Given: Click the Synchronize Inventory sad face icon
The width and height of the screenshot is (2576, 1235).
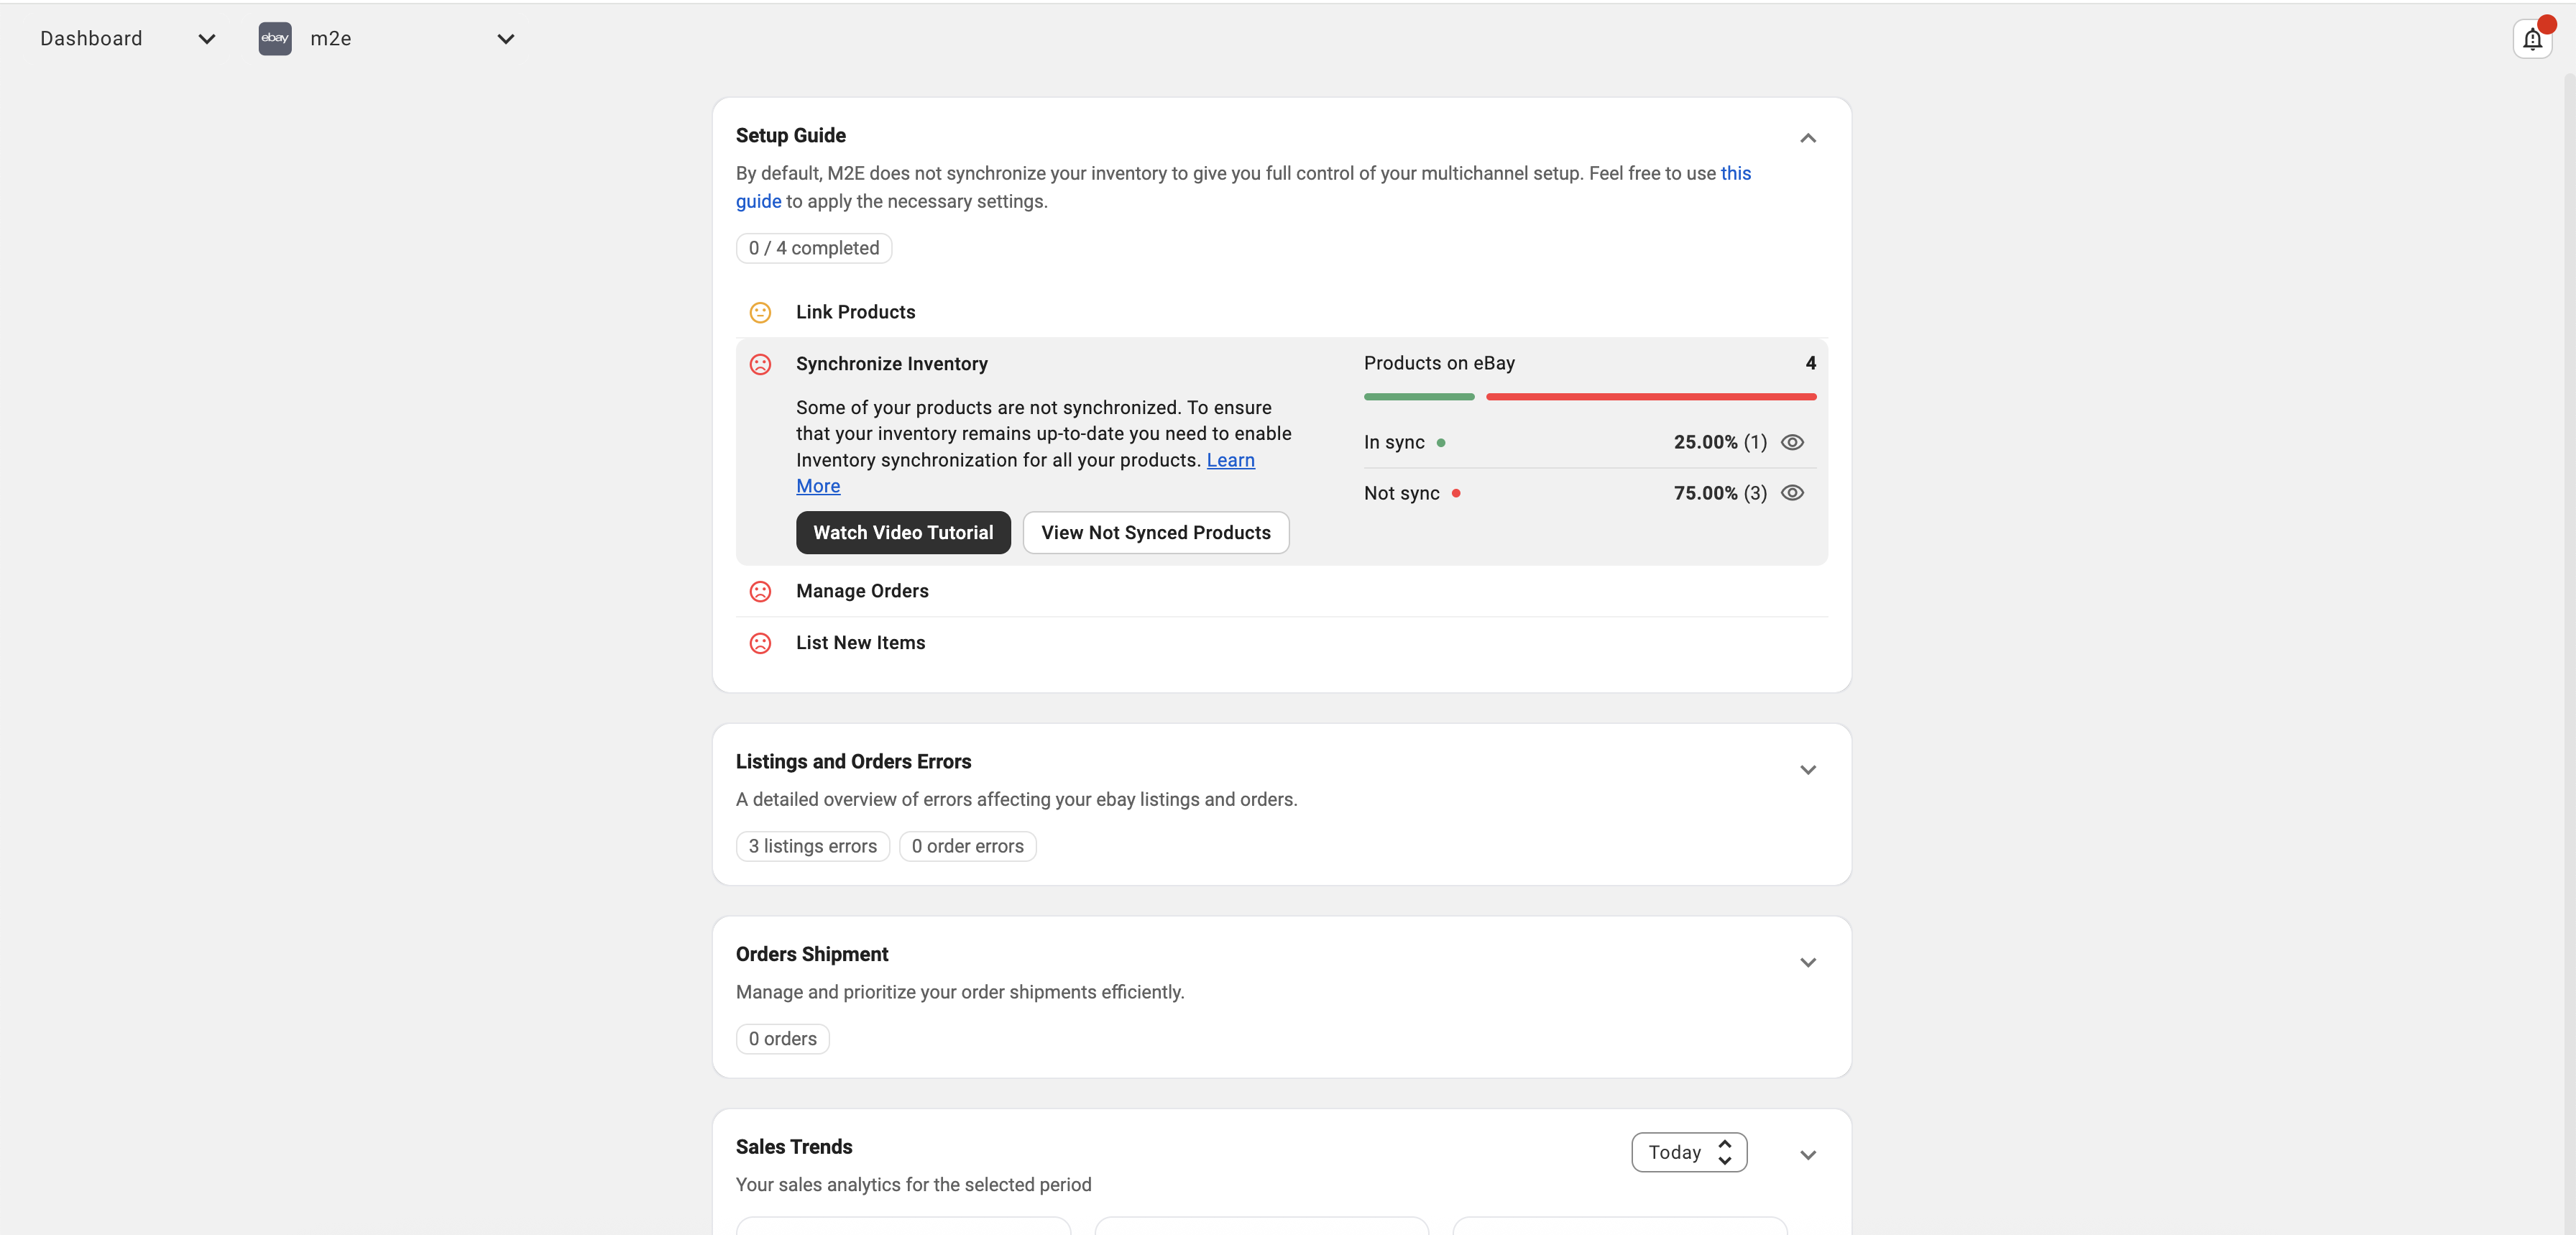Looking at the screenshot, I should pos(760,364).
